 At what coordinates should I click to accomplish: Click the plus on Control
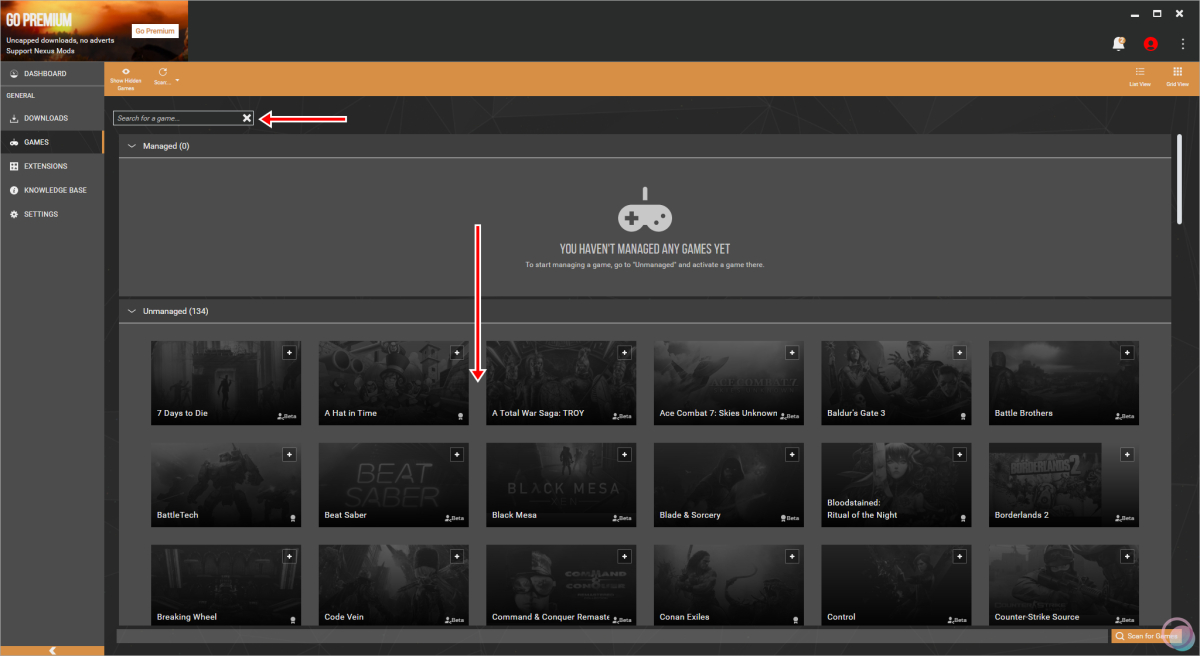[960, 556]
